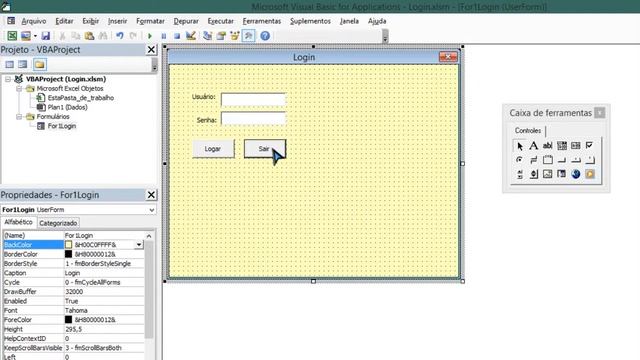Screen dimensions: 640x360
Task: Select the ToggleButton control in toolbox
Action: click(533, 160)
